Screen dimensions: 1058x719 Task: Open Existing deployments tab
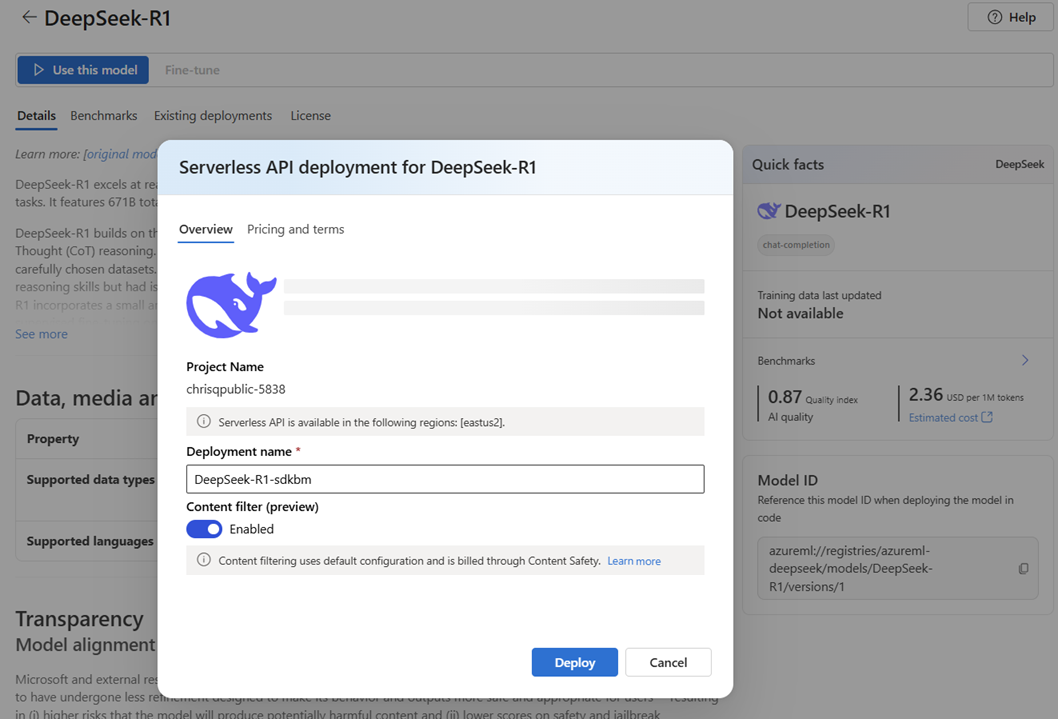(x=213, y=115)
